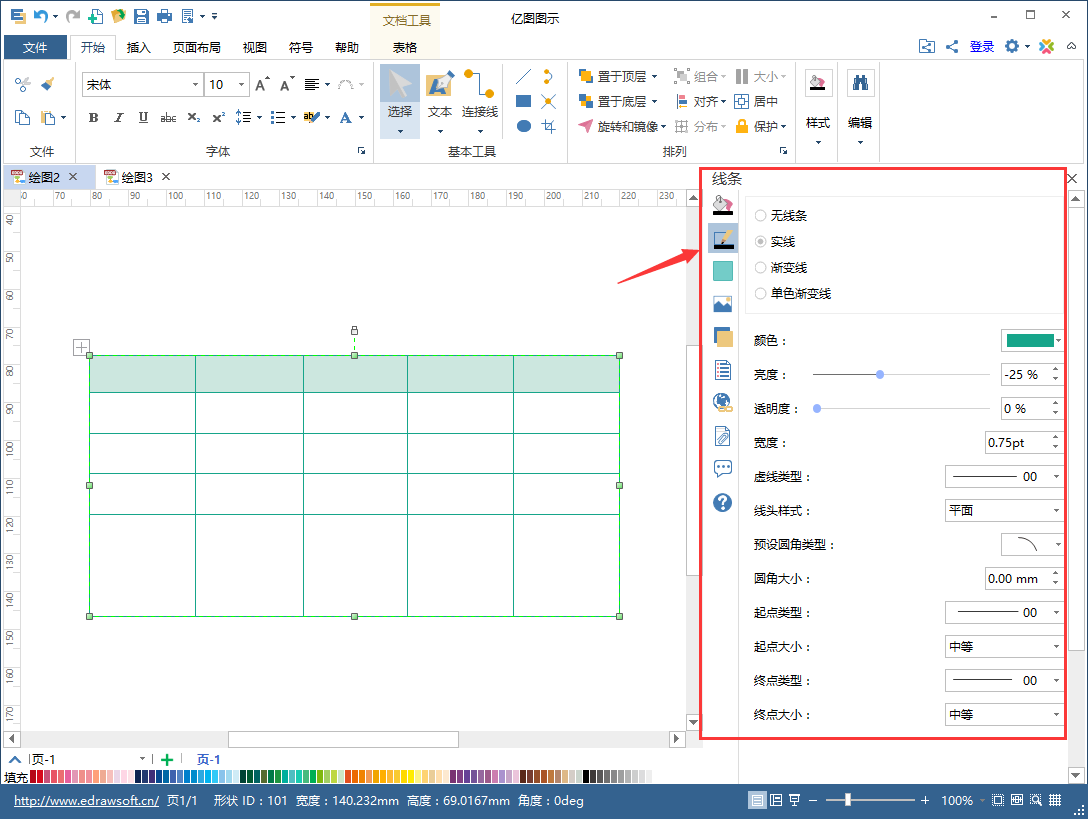The image size is (1088, 819).
Task: Switch to the 绘图3 document tab
Action: pos(137,178)
